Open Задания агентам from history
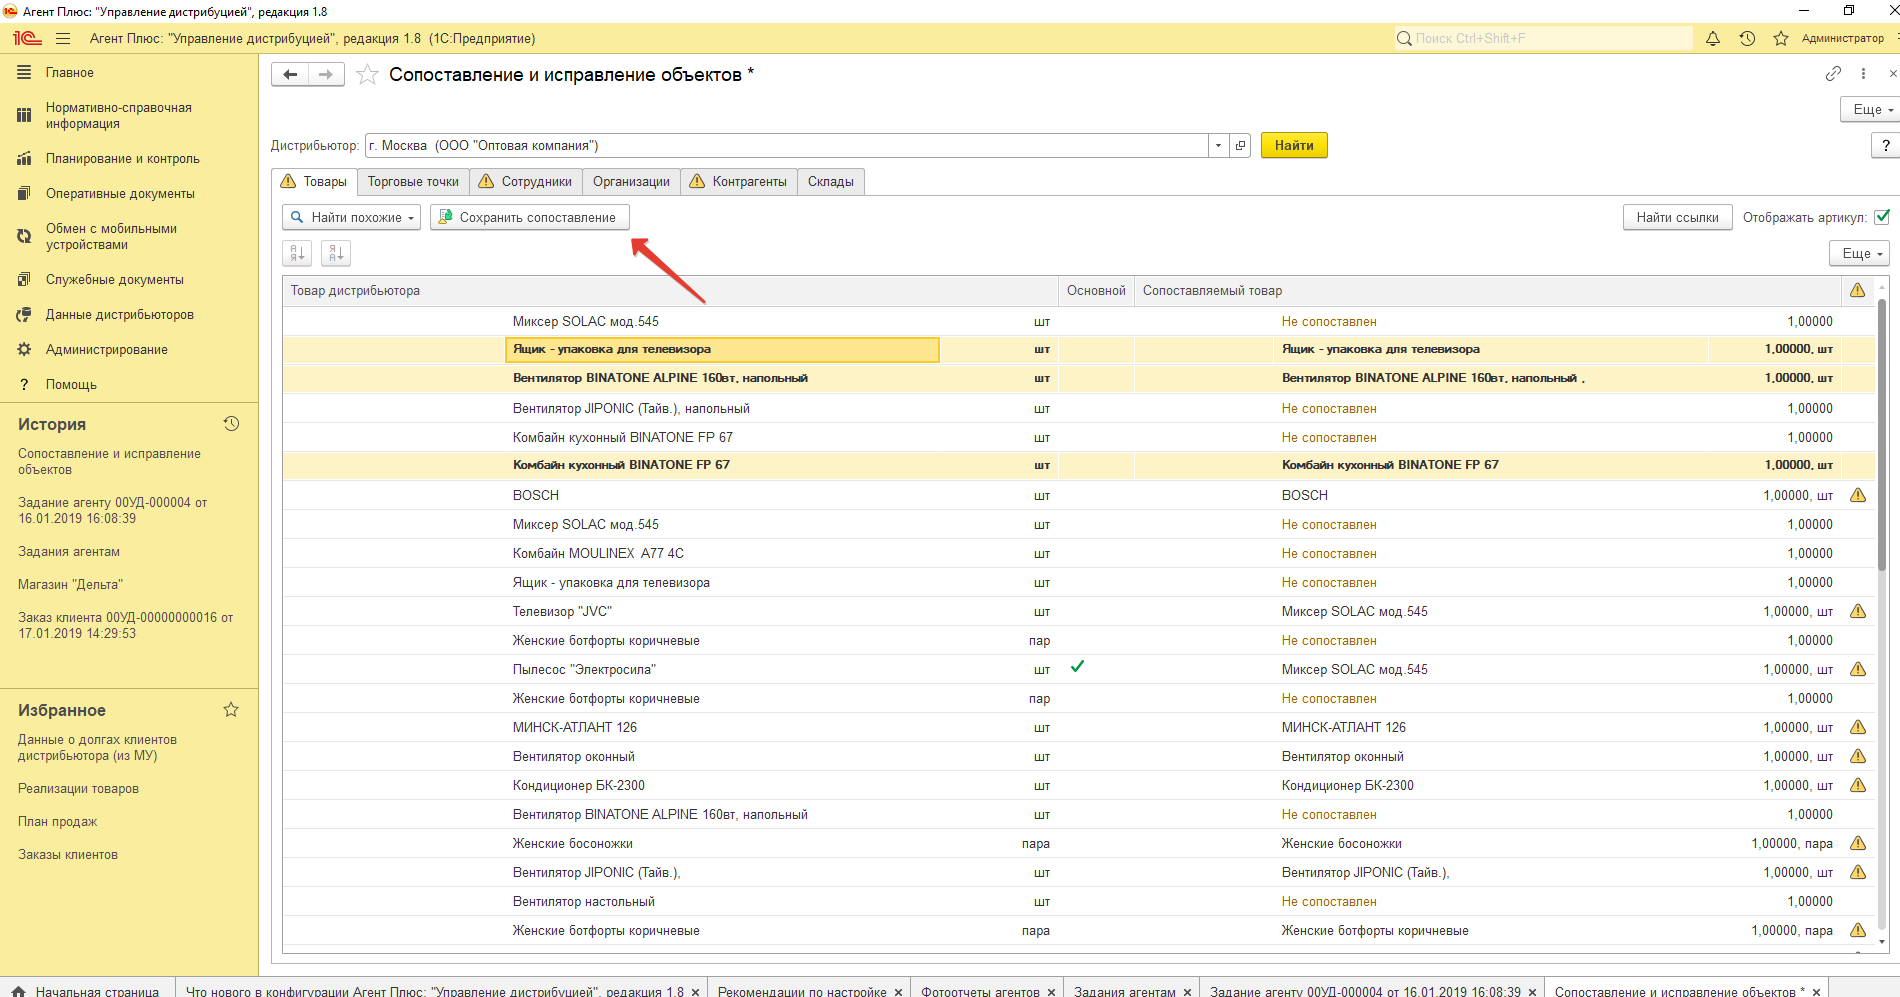Viewport: 1900px width, 997px height. point(69,552)
